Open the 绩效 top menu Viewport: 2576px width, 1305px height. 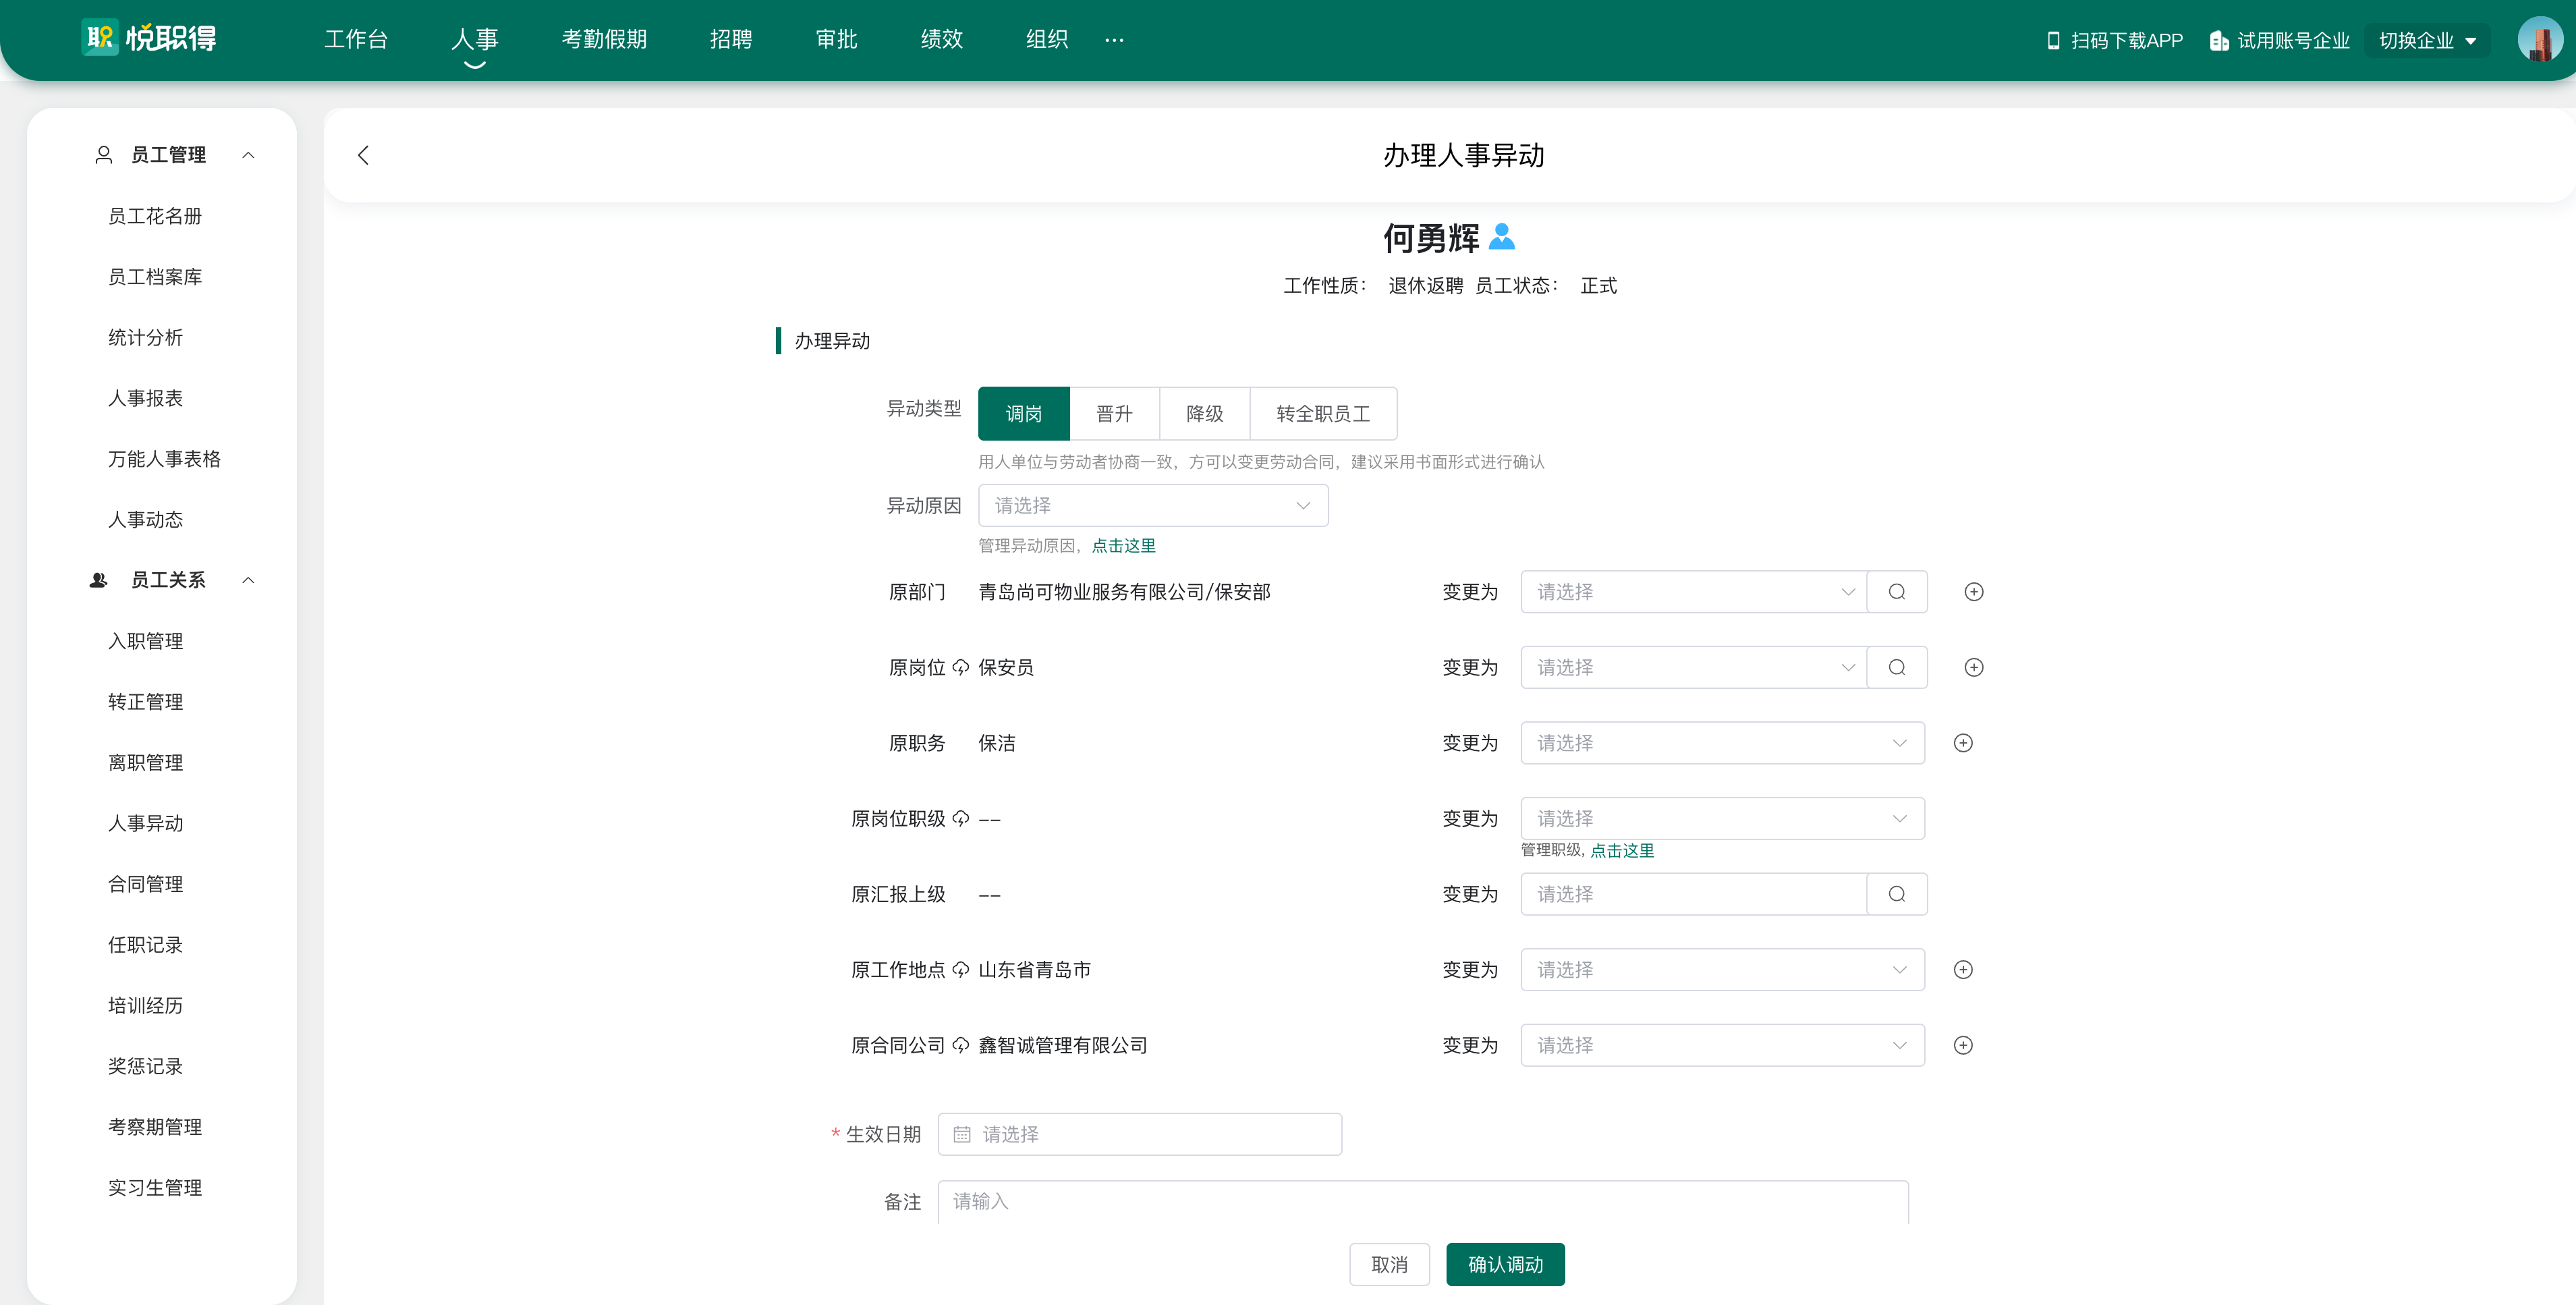(941, 39)
